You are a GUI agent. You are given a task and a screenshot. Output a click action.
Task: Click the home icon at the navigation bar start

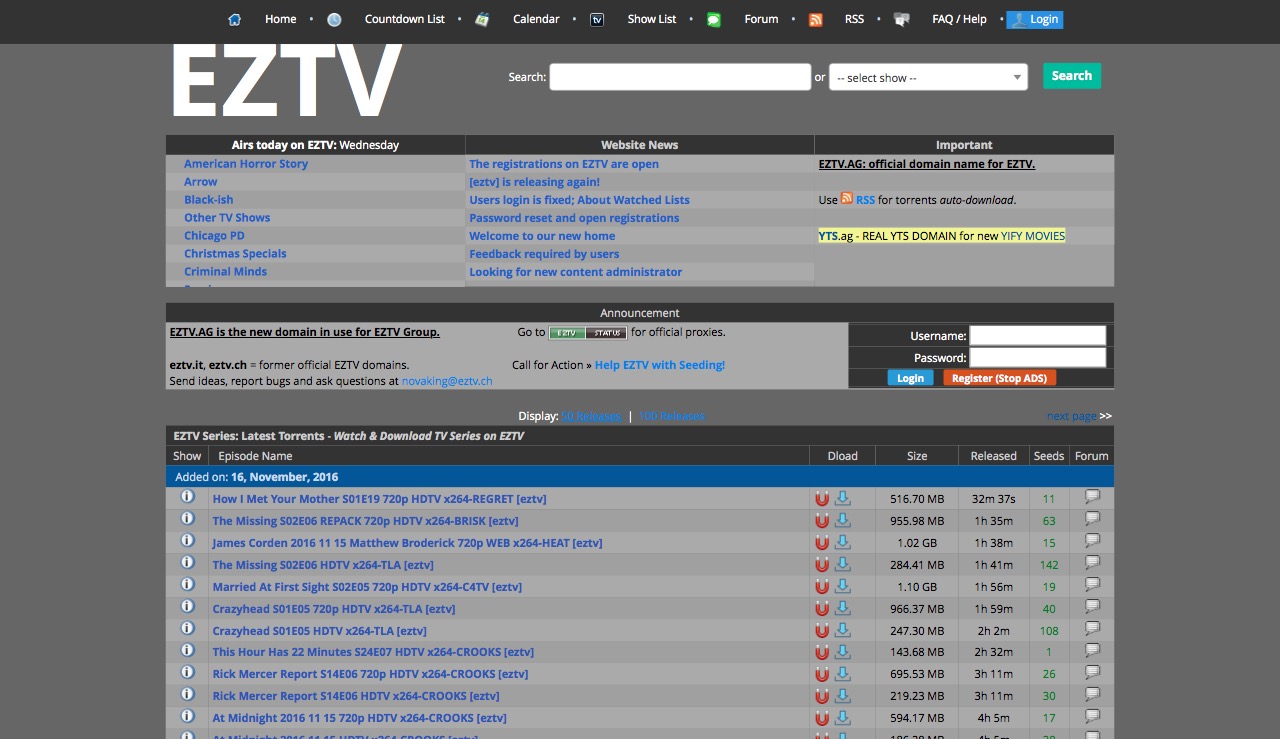234,19
